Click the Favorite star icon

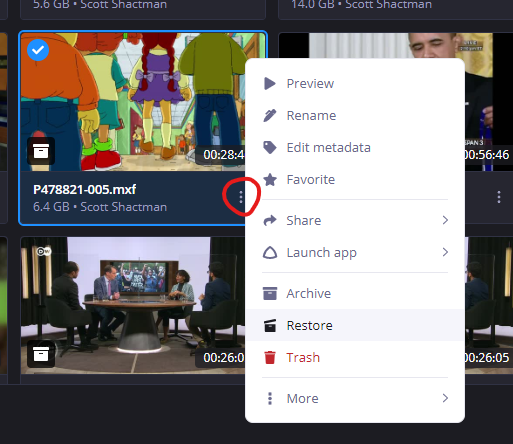[x=270, y=180]
